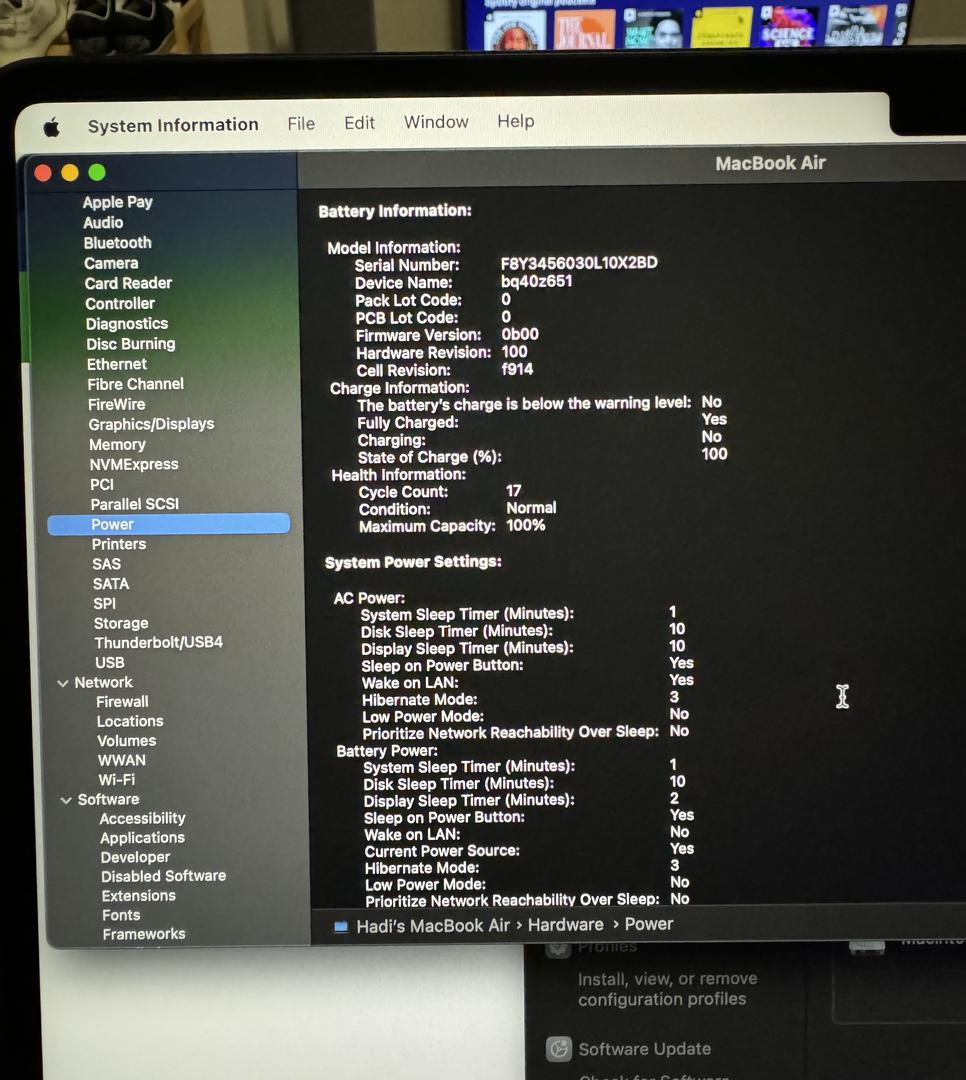Click Hadi's MacBook Air in path bar
Screen dimensions: 966x1080
pos(433,926)
